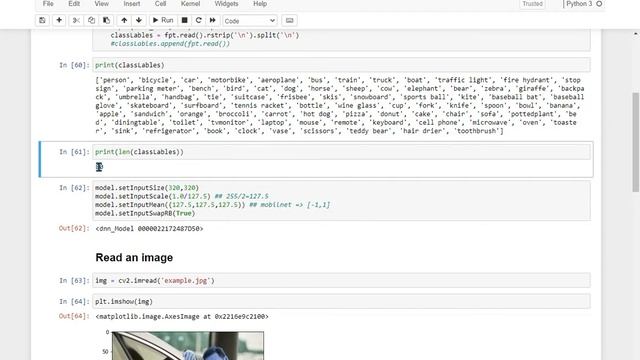Move the selected cell up with the arrow icon
This screenshot has height=360, width=640.
click(x=124, y=20)
